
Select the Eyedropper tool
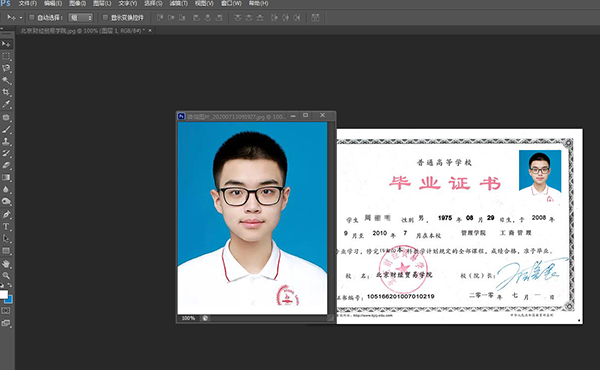click(6, 104)
